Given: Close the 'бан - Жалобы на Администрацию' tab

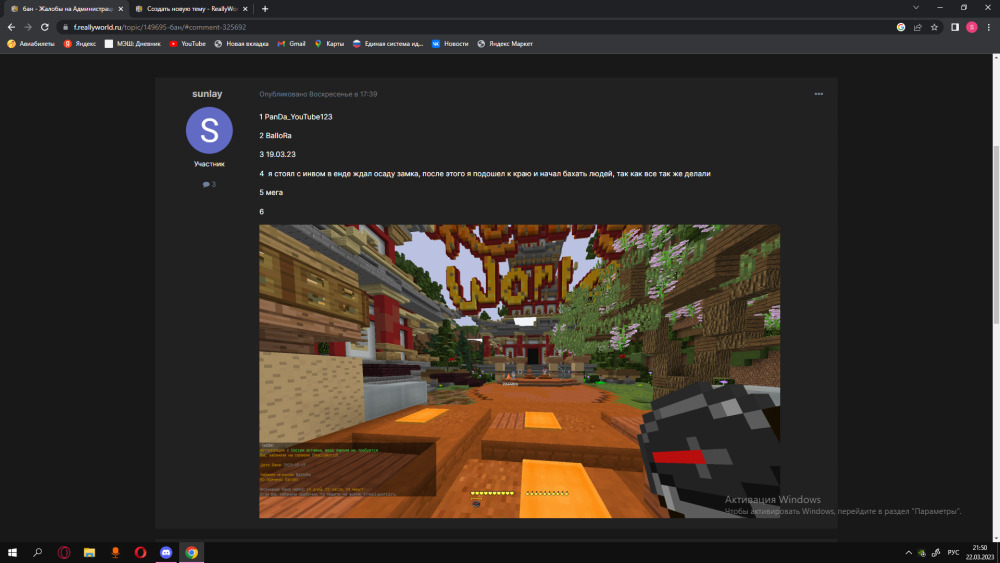Looking at the screenshot, I should pyautogui.click(x=121, y=9).
